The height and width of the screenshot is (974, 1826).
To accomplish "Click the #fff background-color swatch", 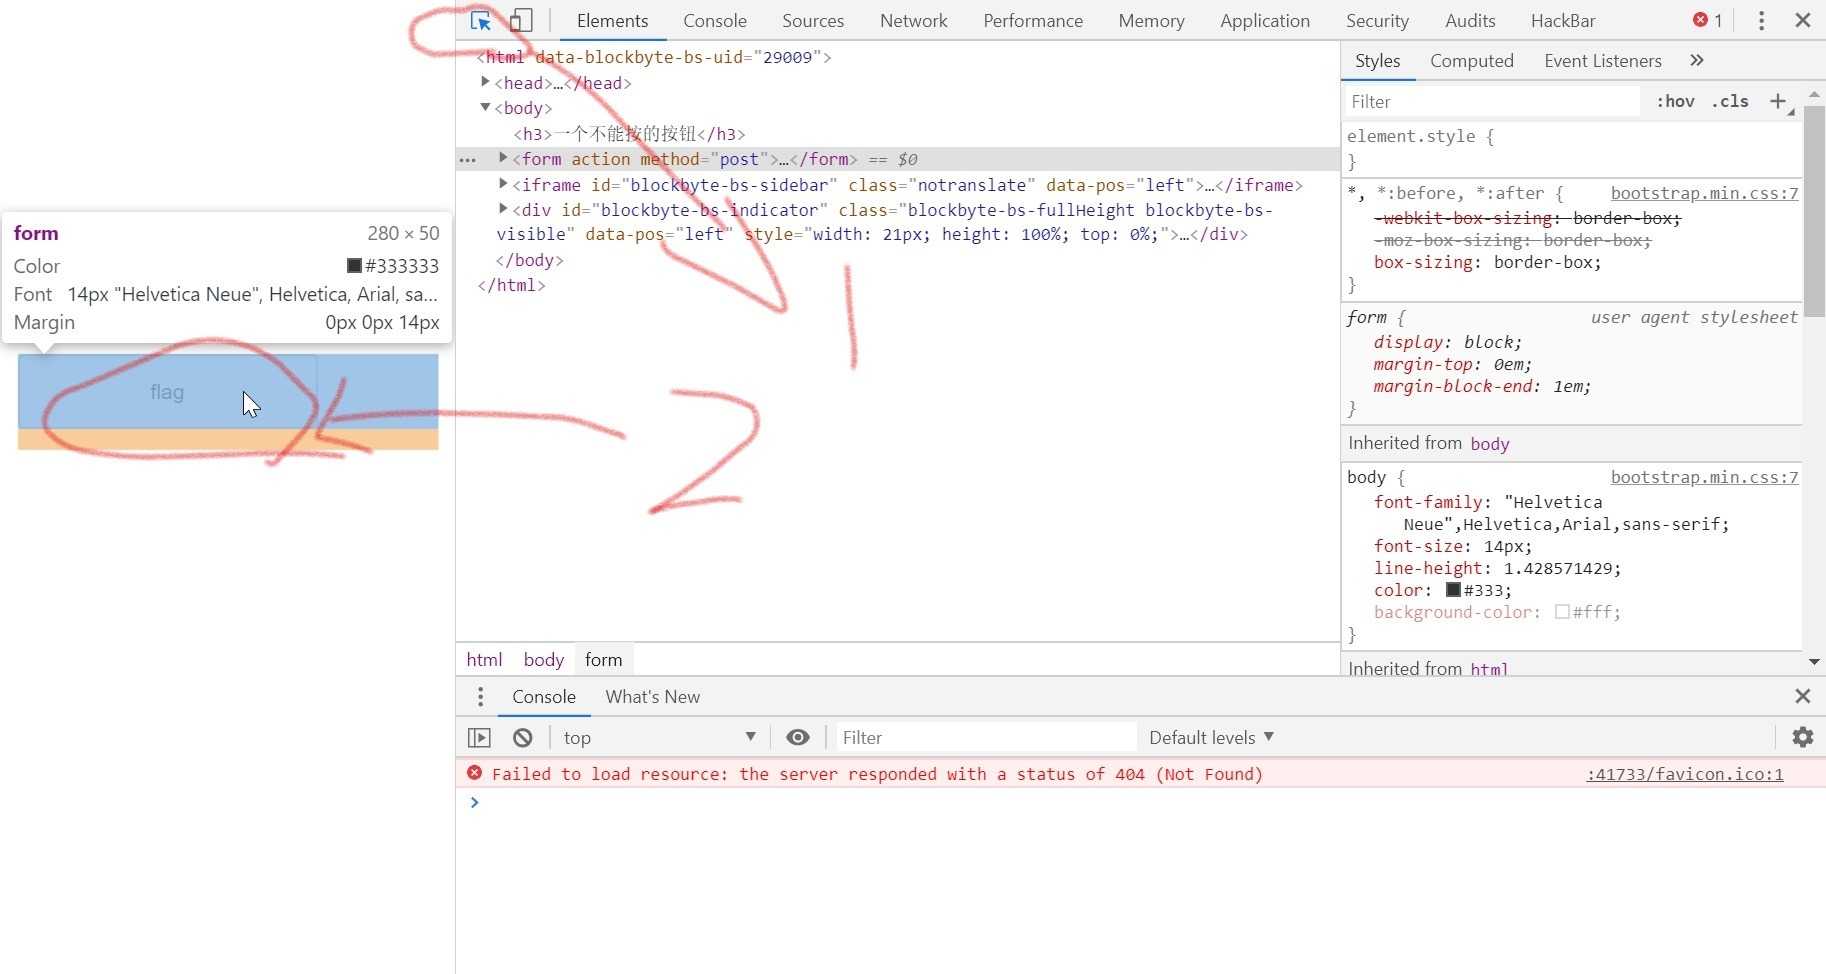I will (x=1562, y=612).
